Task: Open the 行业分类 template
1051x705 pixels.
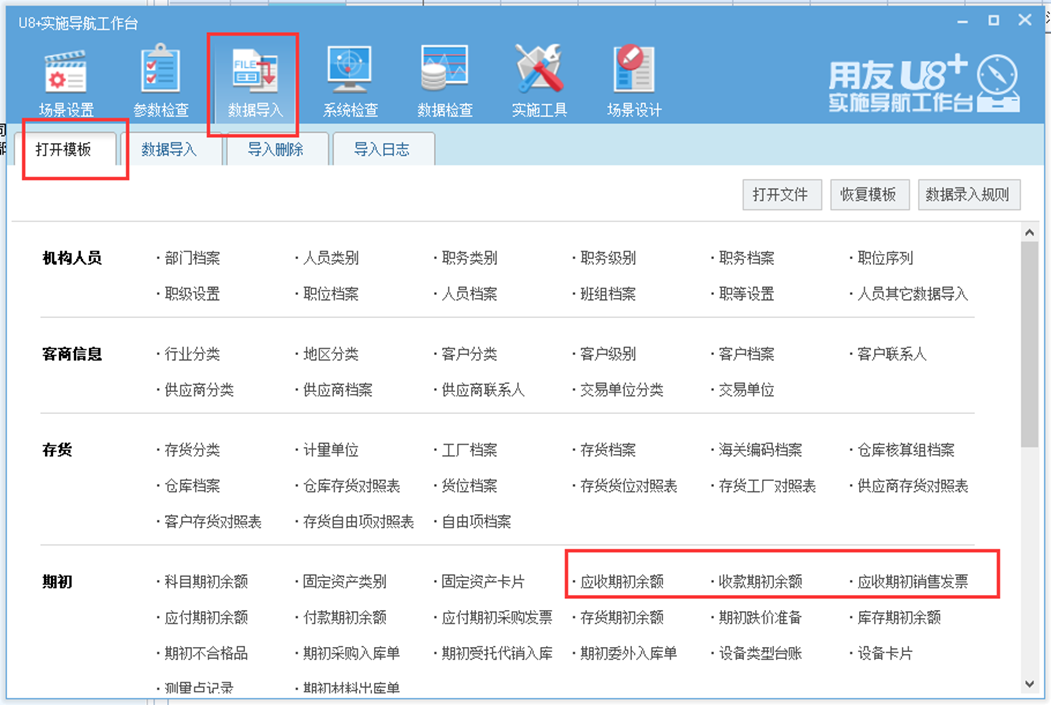Action: coord(192,354)
